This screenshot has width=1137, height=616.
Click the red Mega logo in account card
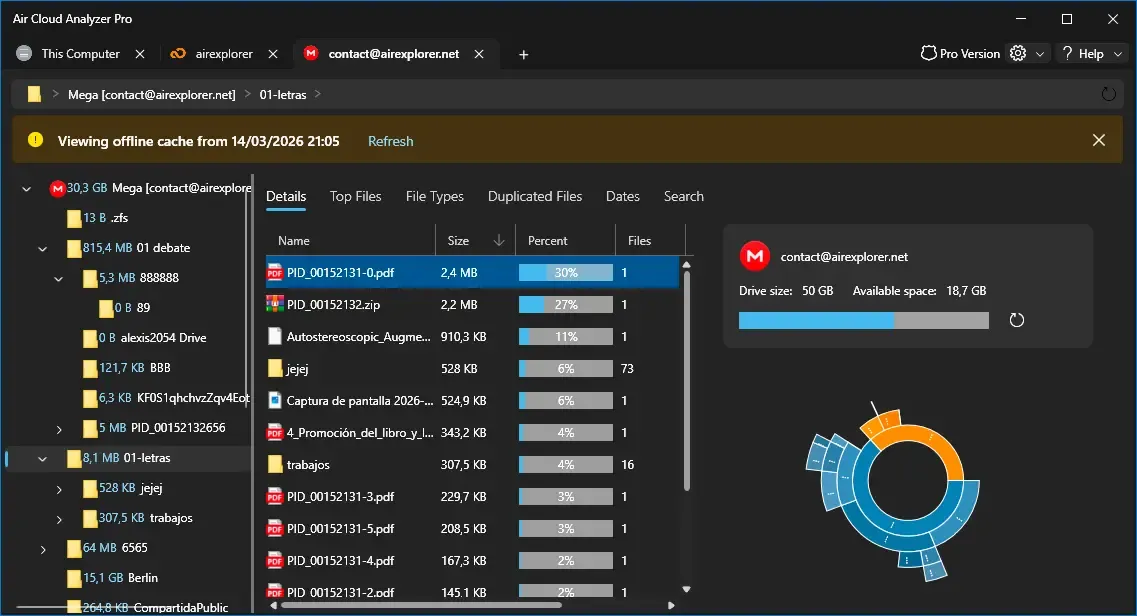pos(754,256)
